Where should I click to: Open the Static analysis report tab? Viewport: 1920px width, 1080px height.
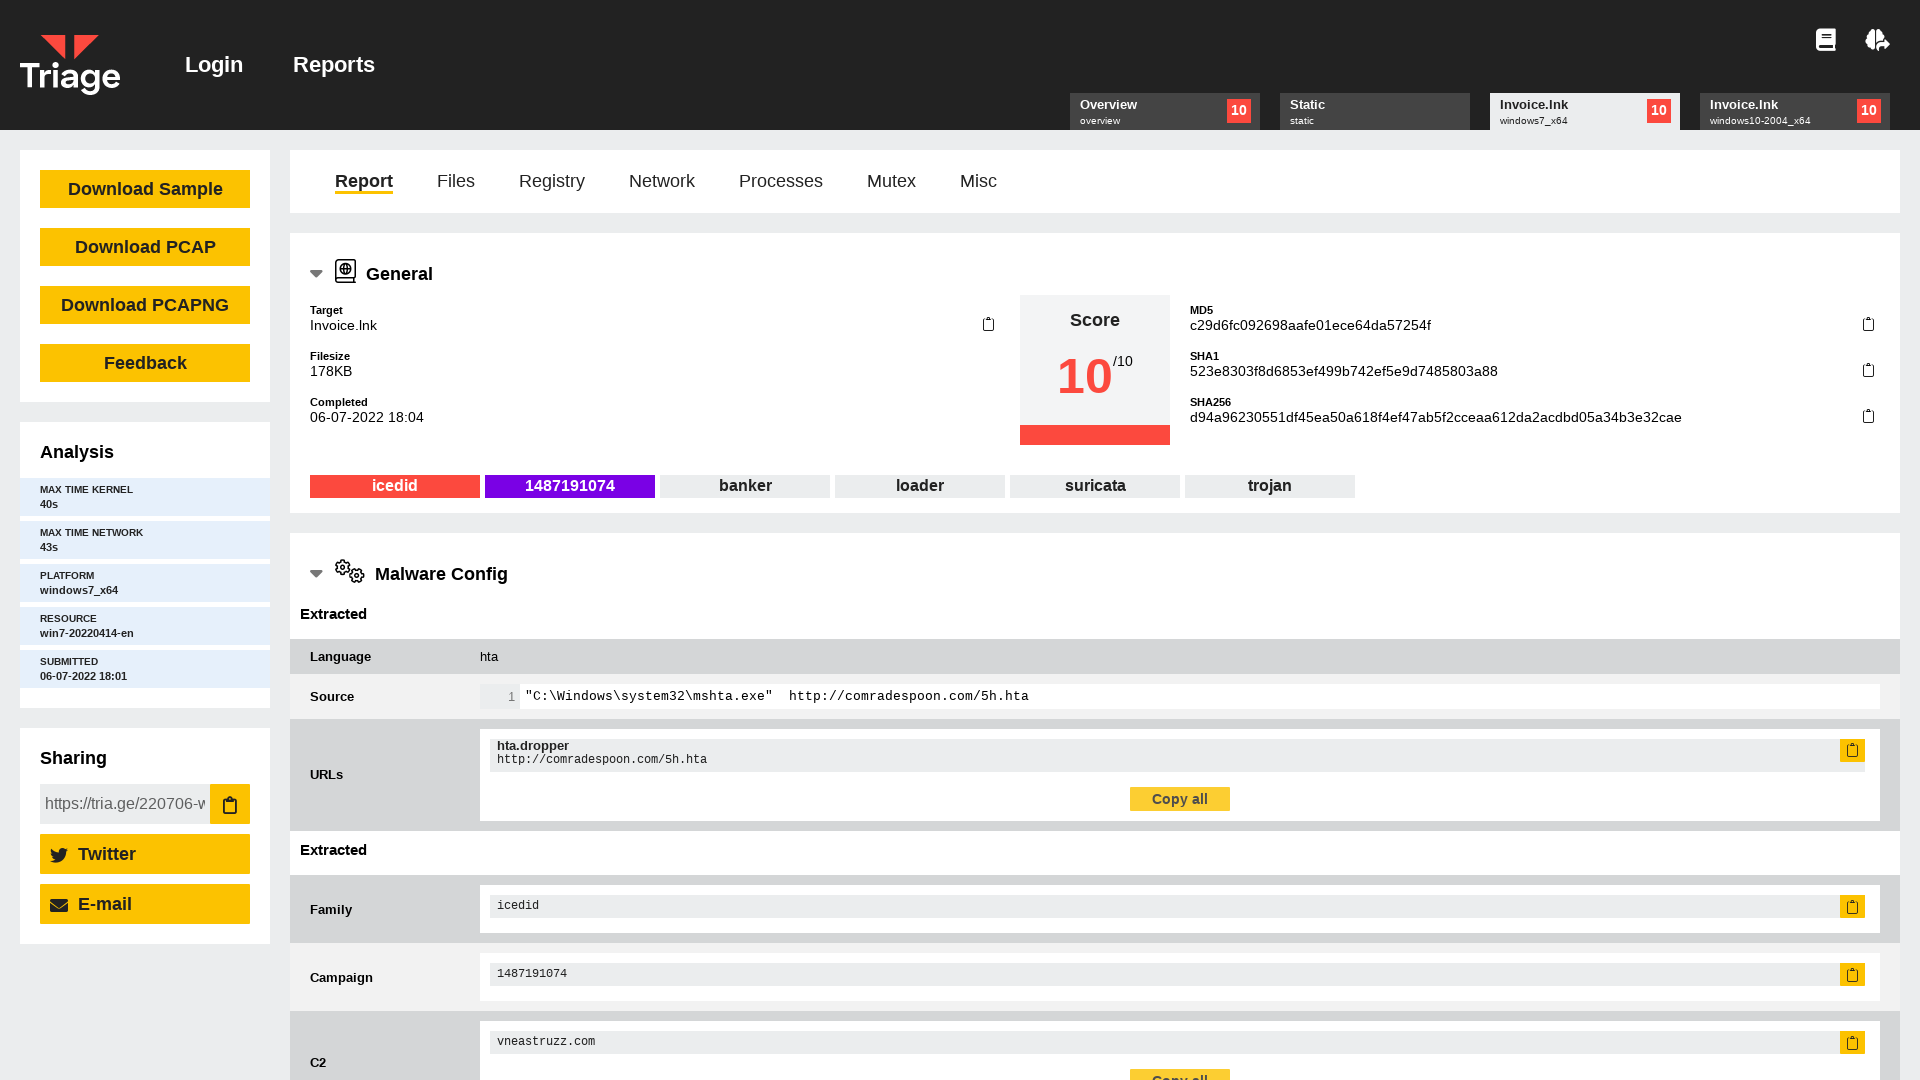[x=1375, y=111]
